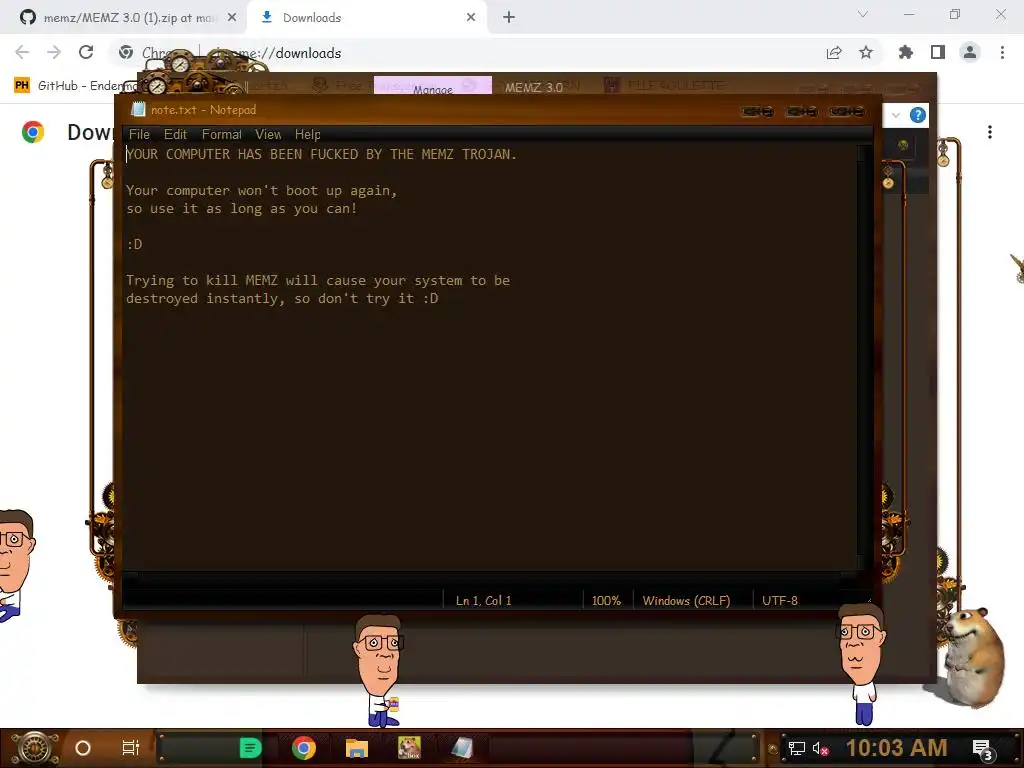Screen dimensions: 1024x768
Task: Open Chrome tab search chevron
Action: click(863, 14)
